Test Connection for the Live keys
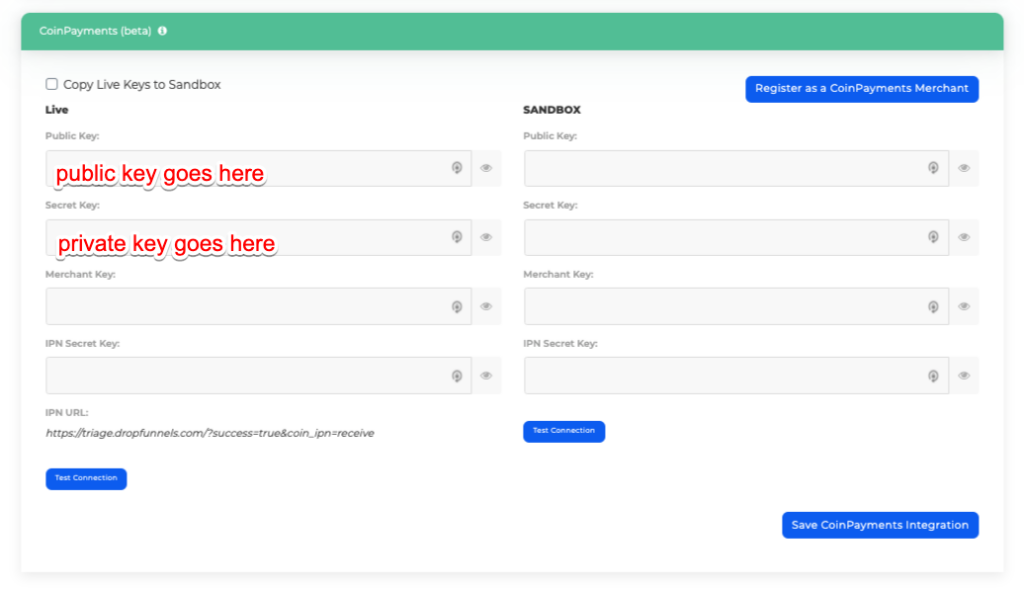Viewport: 1024px width, 590px height. tap(86, 479)
